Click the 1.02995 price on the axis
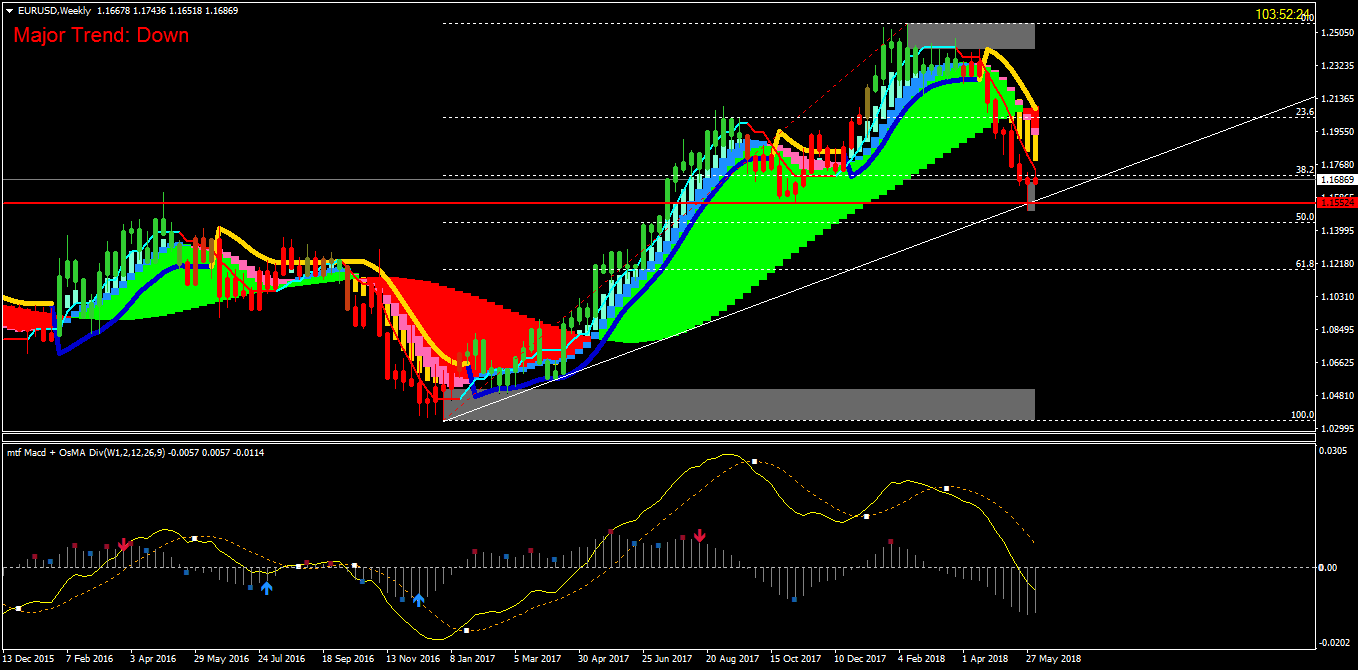The height and width of the screenshot is (670, 1358). click(x=1337, y=429)
